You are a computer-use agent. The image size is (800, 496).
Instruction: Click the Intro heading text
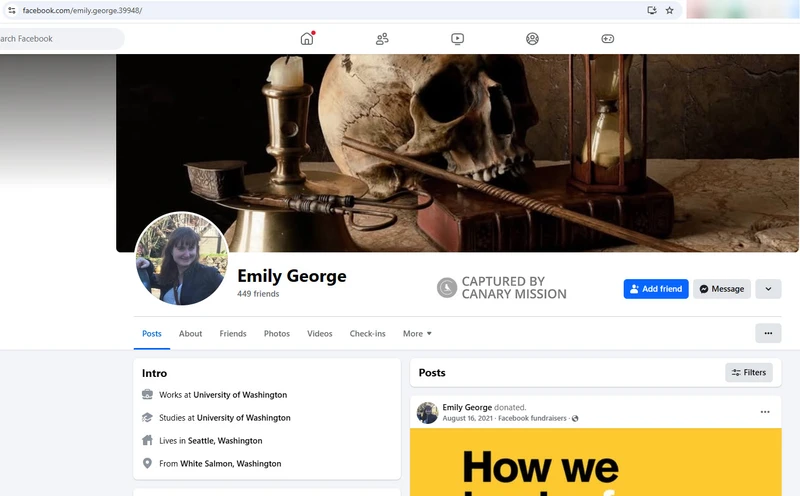coord(155,373)
